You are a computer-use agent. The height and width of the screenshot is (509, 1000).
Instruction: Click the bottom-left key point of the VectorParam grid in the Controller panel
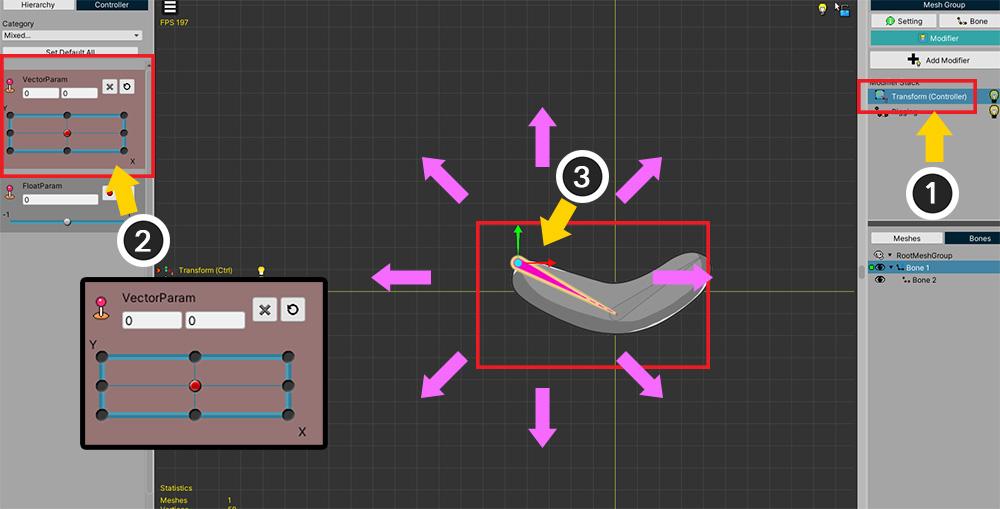(x=10, y=151)
